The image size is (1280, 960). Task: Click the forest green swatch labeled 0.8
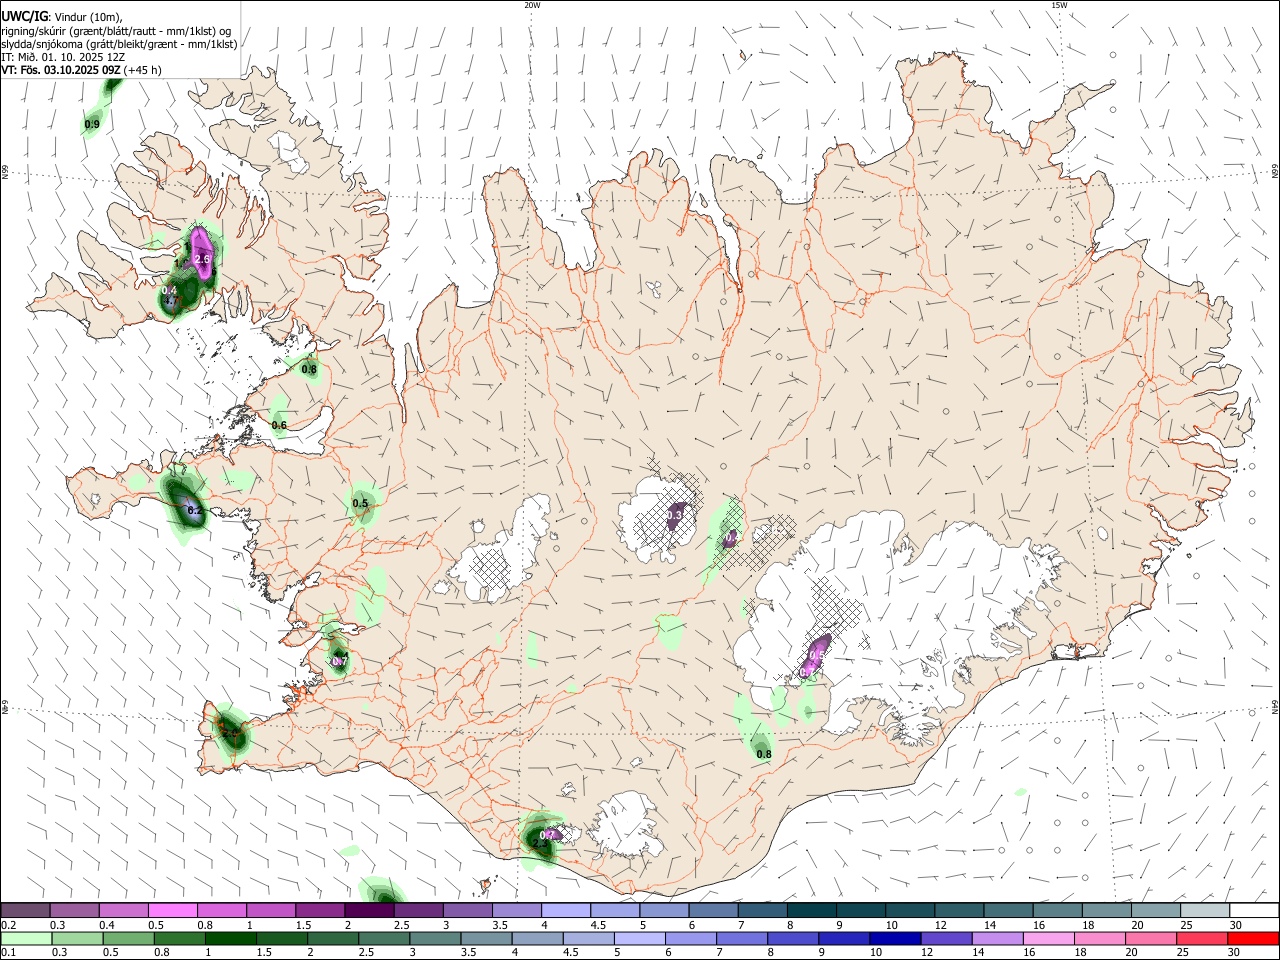pos(179,939)
